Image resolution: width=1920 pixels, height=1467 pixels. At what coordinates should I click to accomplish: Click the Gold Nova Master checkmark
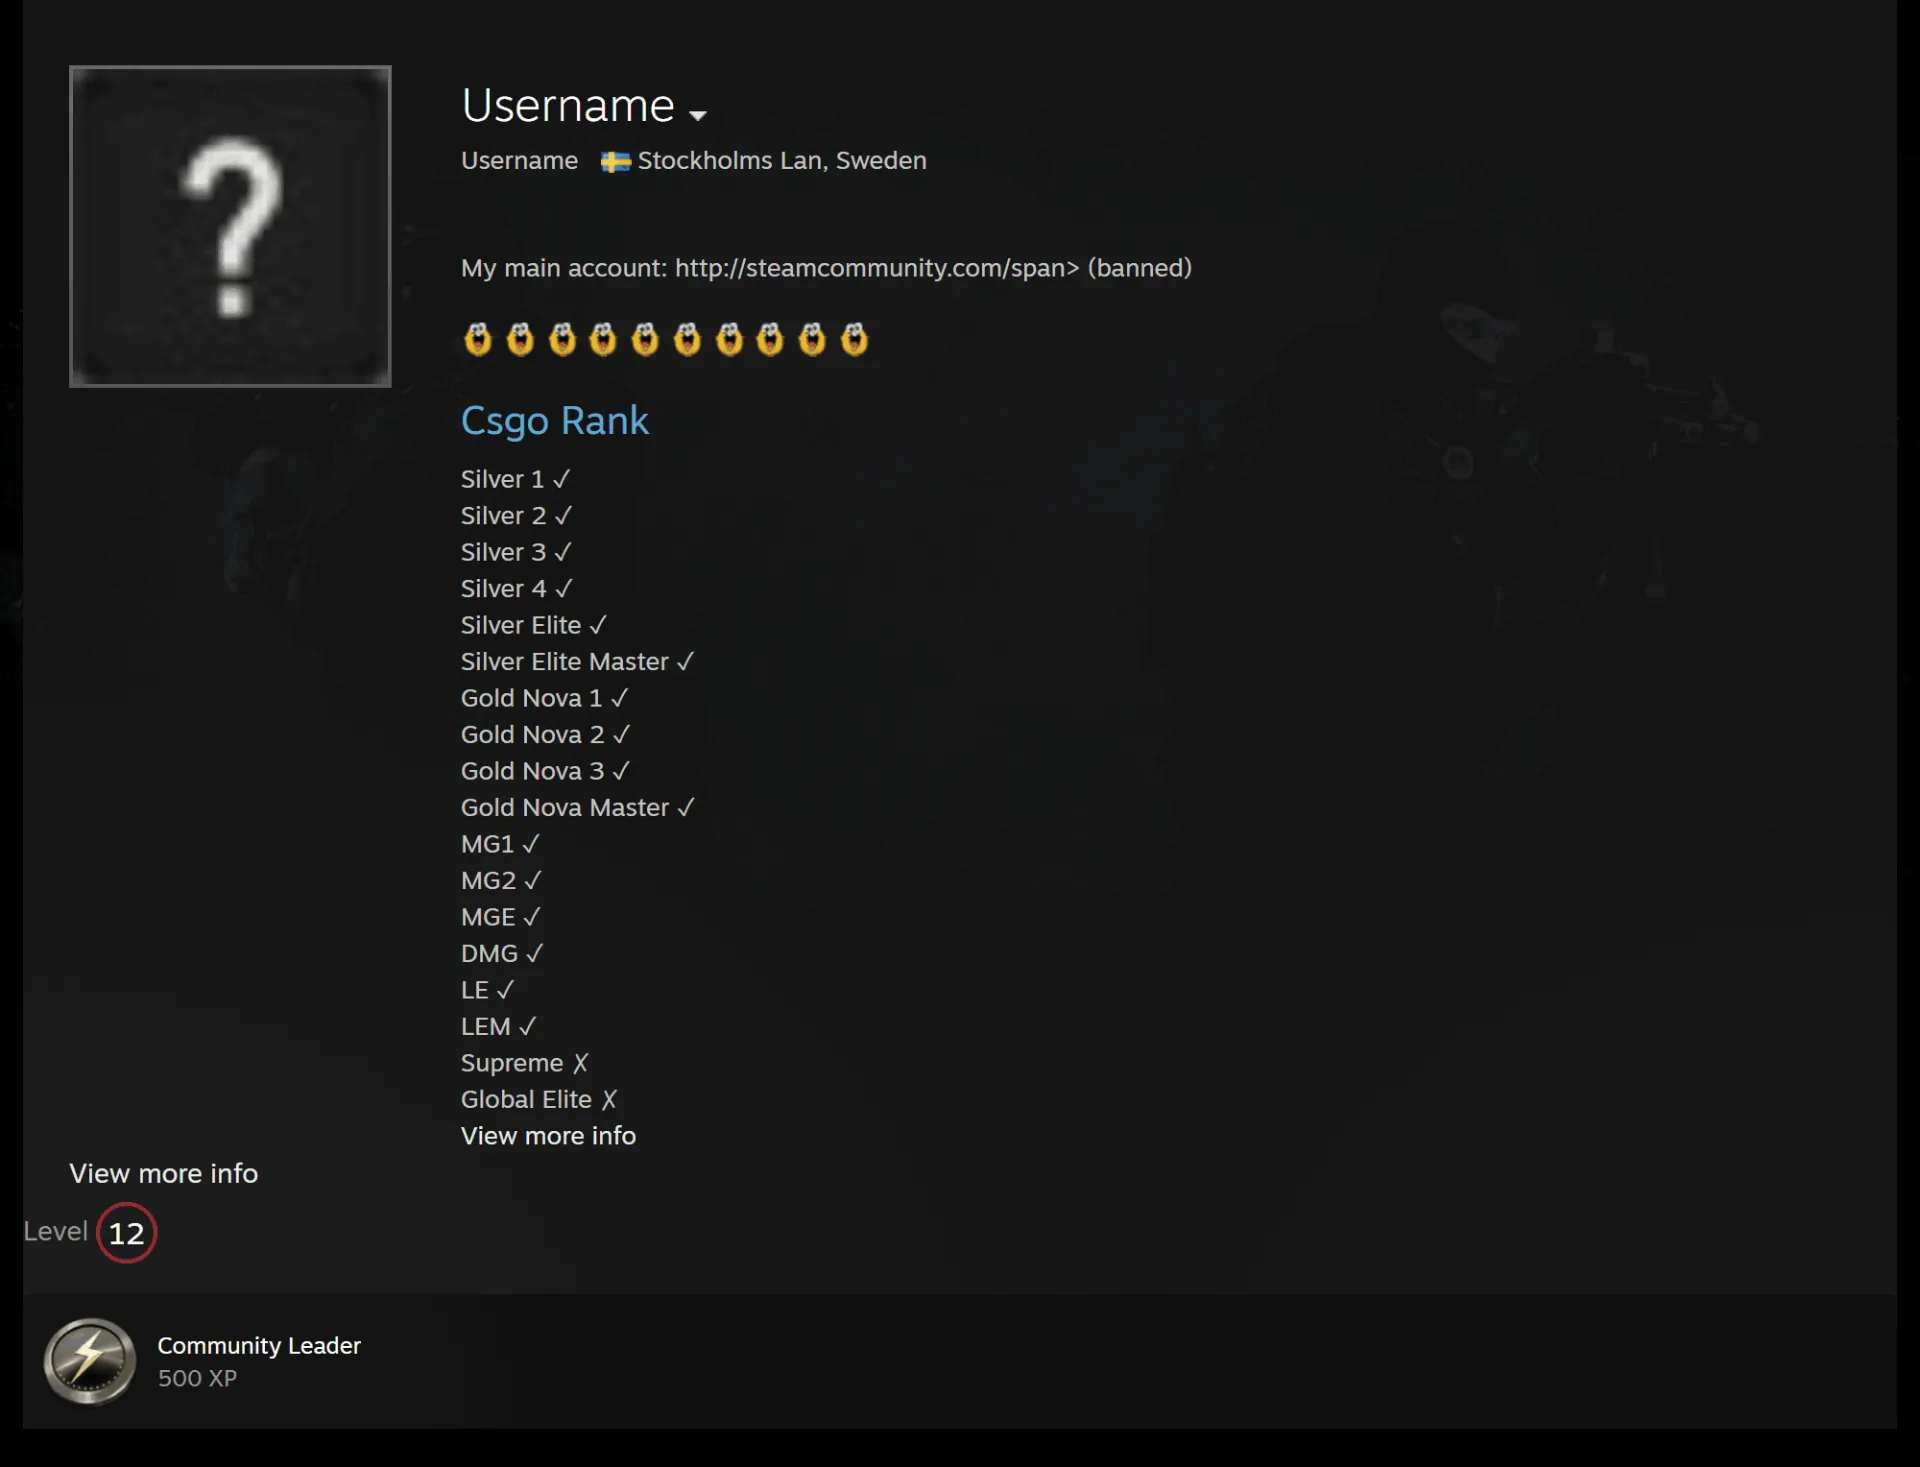coord(686,808)
